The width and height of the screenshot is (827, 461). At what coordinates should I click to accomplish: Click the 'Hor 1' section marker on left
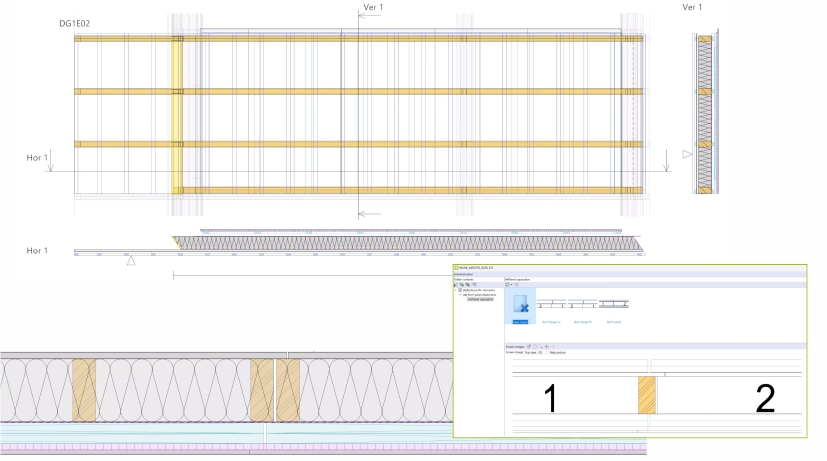click(x=37, y=157)
